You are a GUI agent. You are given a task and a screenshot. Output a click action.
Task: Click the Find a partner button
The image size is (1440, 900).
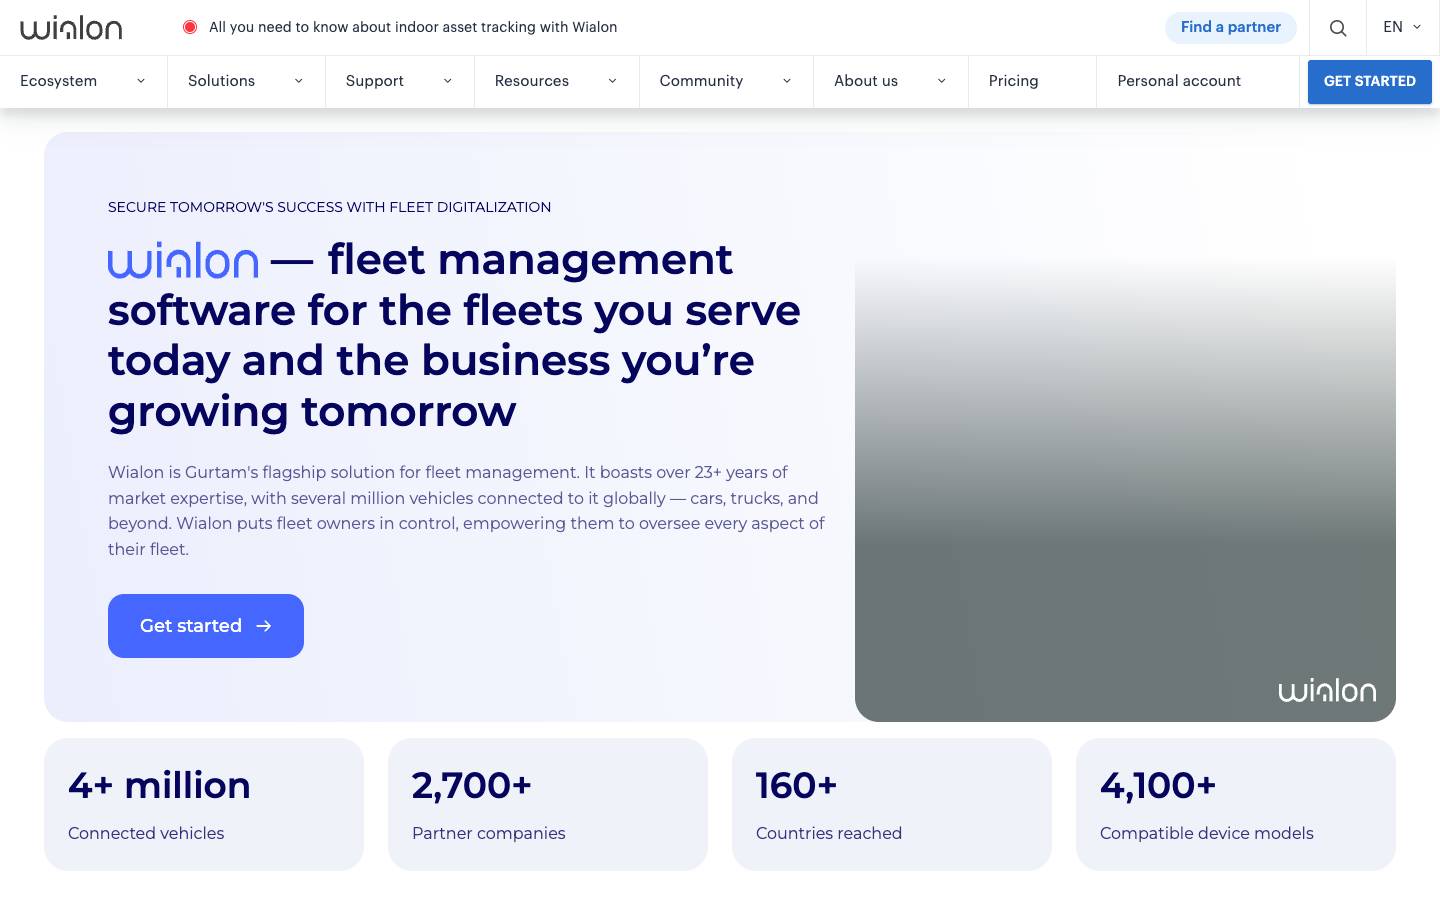(1231, 27)
